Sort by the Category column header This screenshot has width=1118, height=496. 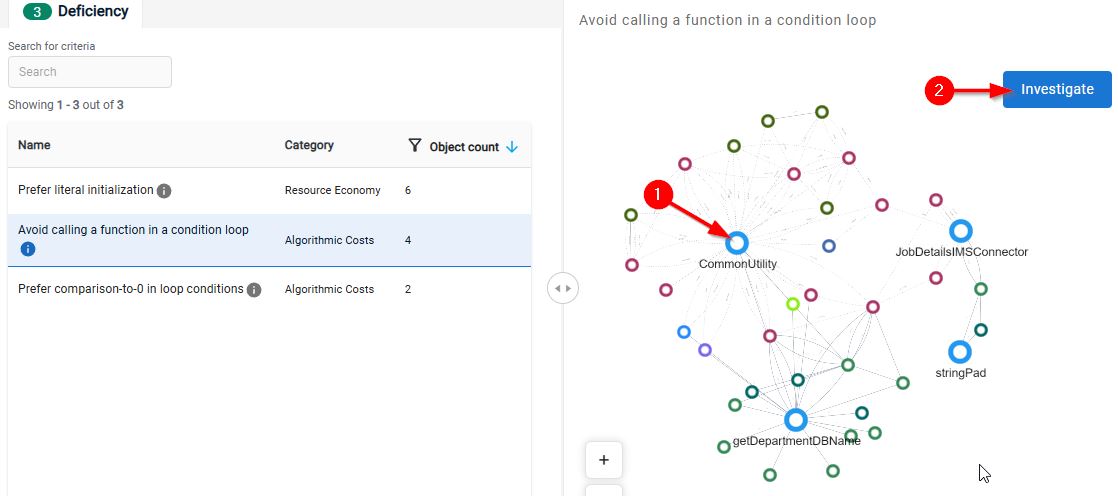(309, 145)
